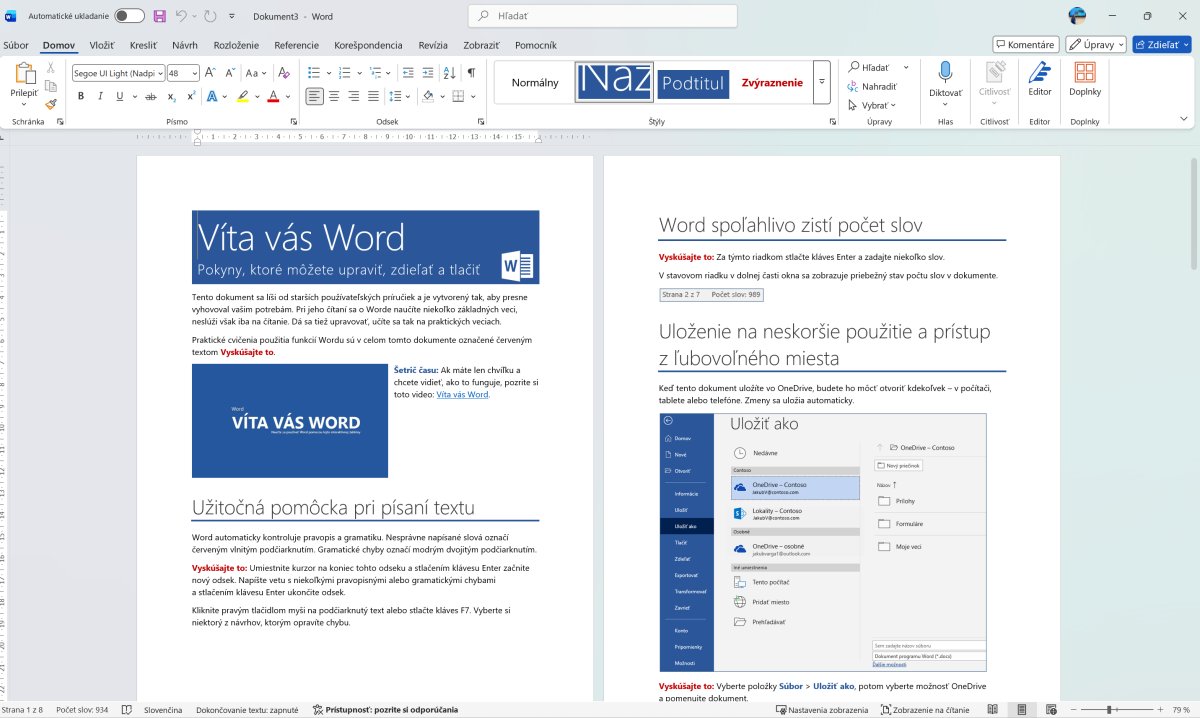This screenshot has width=1200, height=718.
Task: Toggle strikethrough text formatting
Action: [150, 96]
